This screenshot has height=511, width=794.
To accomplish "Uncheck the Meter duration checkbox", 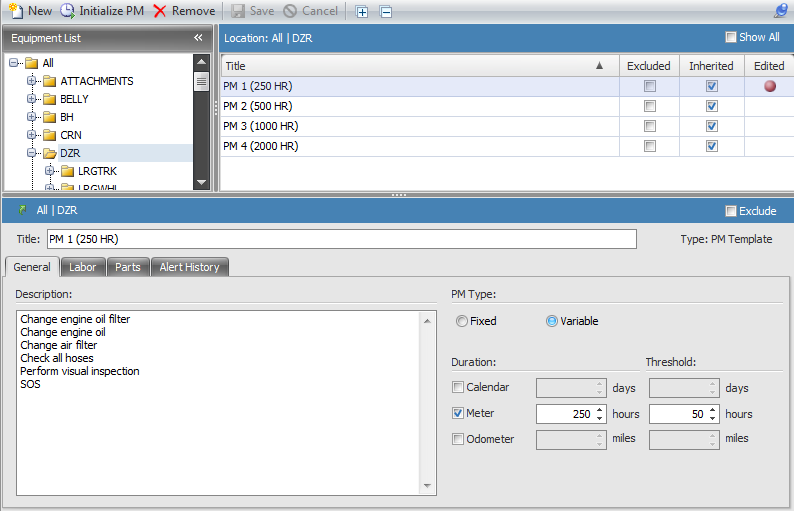I will [x=458, y=413].
